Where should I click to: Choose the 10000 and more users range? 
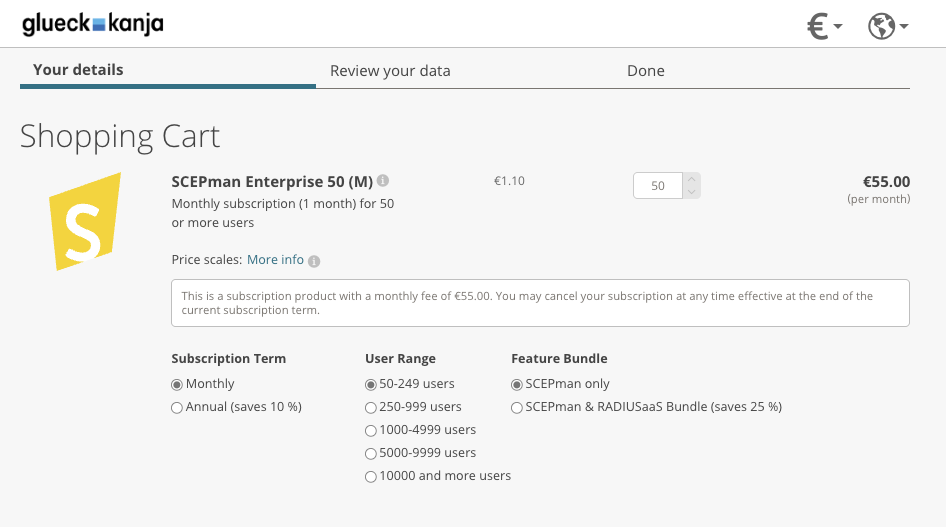click(371, 476)
